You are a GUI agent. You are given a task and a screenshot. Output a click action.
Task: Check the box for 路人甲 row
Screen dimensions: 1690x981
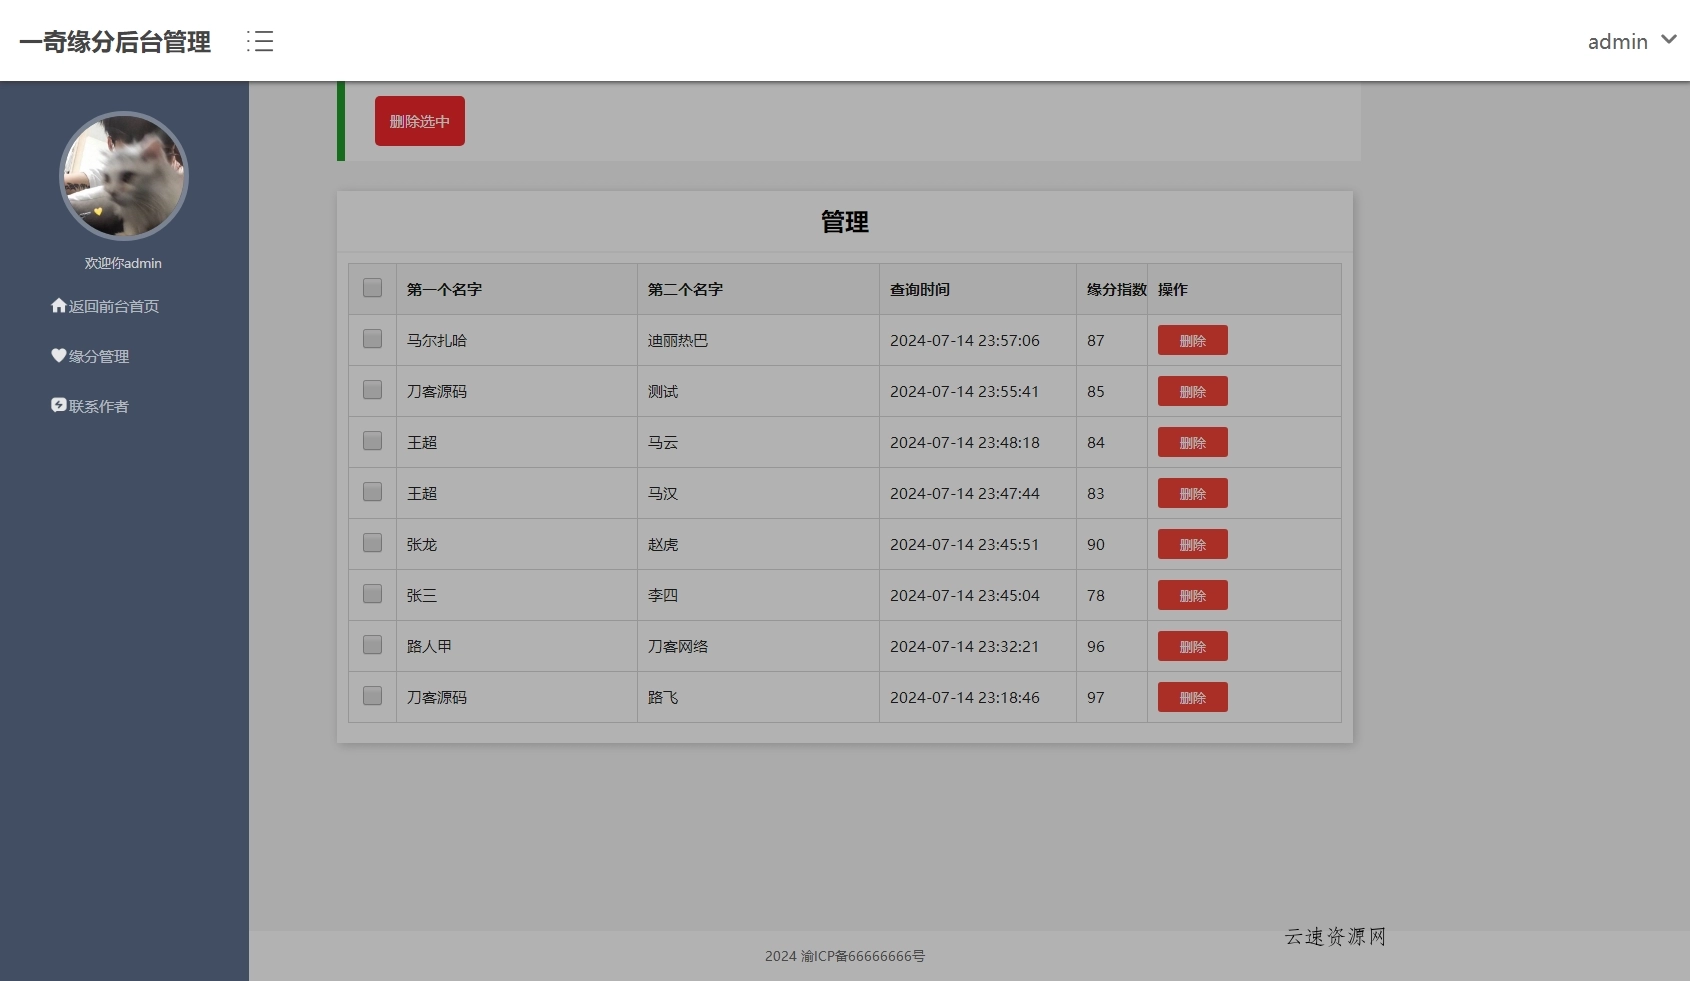(x=372, y=645)
